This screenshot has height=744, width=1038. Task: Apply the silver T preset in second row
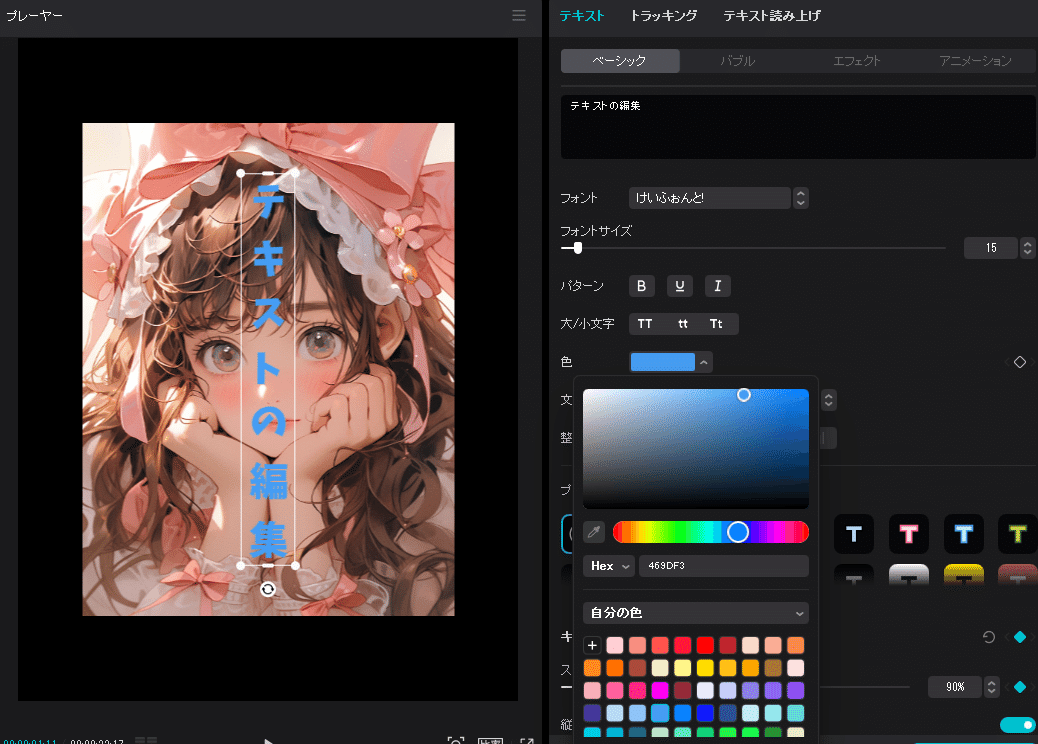click(909, 575)
